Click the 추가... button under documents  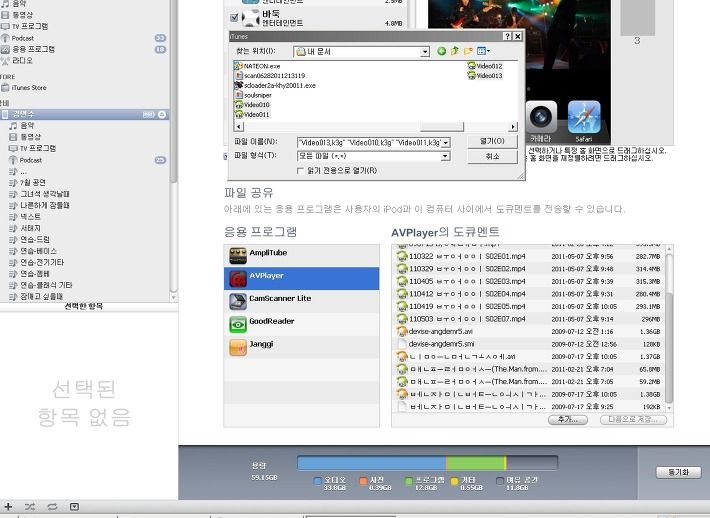568,420
